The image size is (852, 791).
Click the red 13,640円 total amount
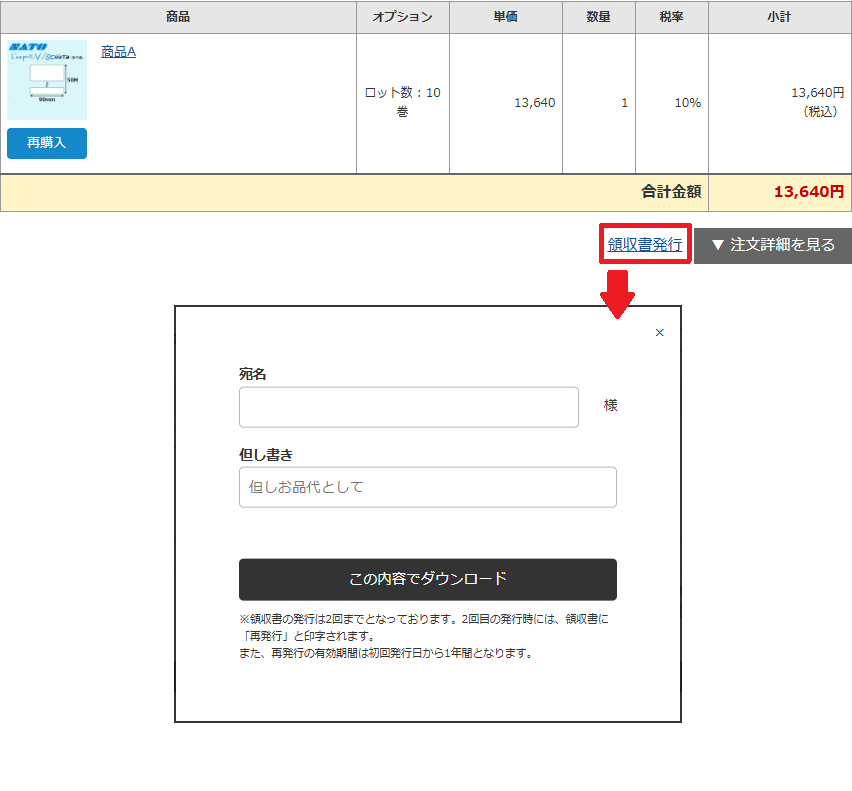click(x=808, y=192)
